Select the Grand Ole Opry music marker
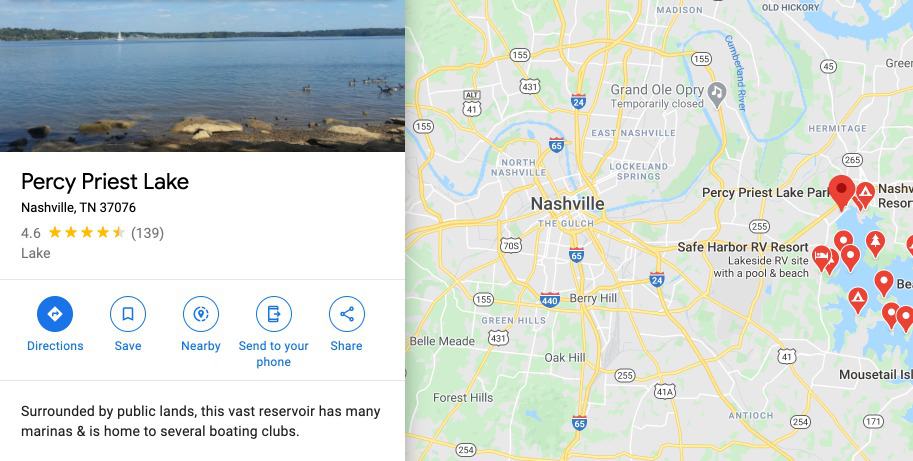Viewport: 913px width, 461px height. click(717, 94)
